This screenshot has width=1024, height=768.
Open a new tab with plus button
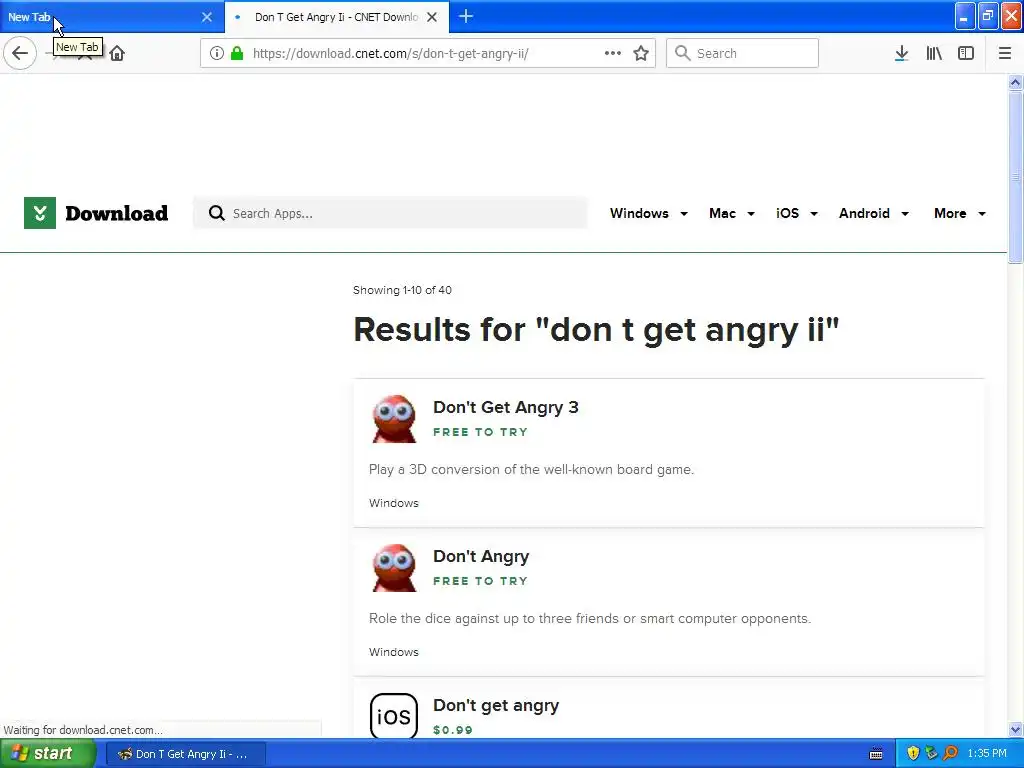[x=466, y=16]
